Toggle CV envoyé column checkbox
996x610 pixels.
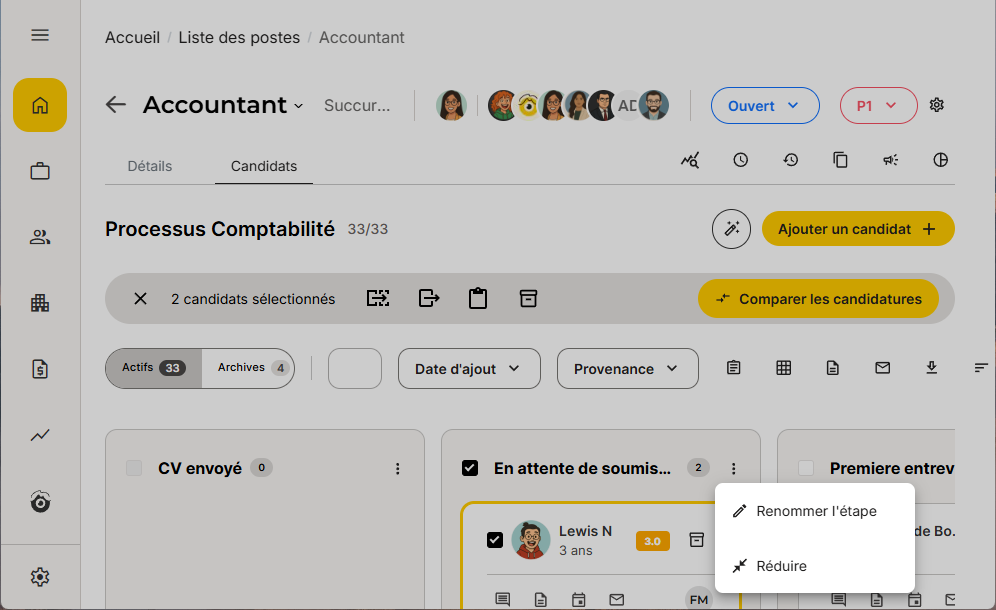point(134,468)
